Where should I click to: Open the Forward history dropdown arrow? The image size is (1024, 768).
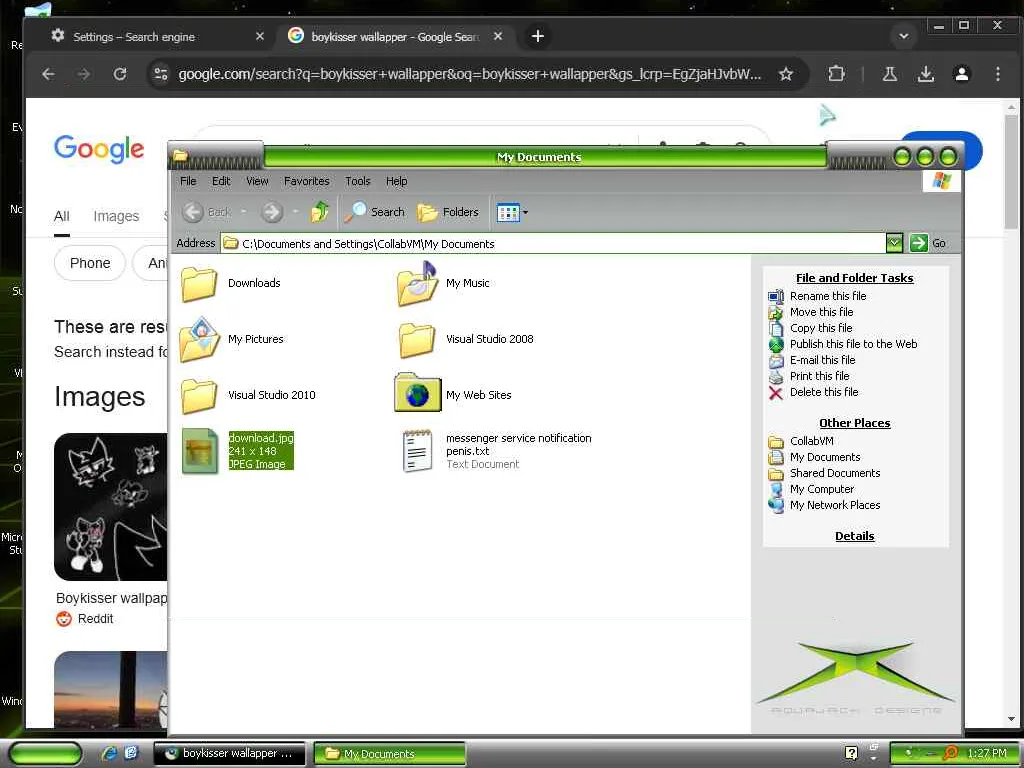click(x=295, y=212)
